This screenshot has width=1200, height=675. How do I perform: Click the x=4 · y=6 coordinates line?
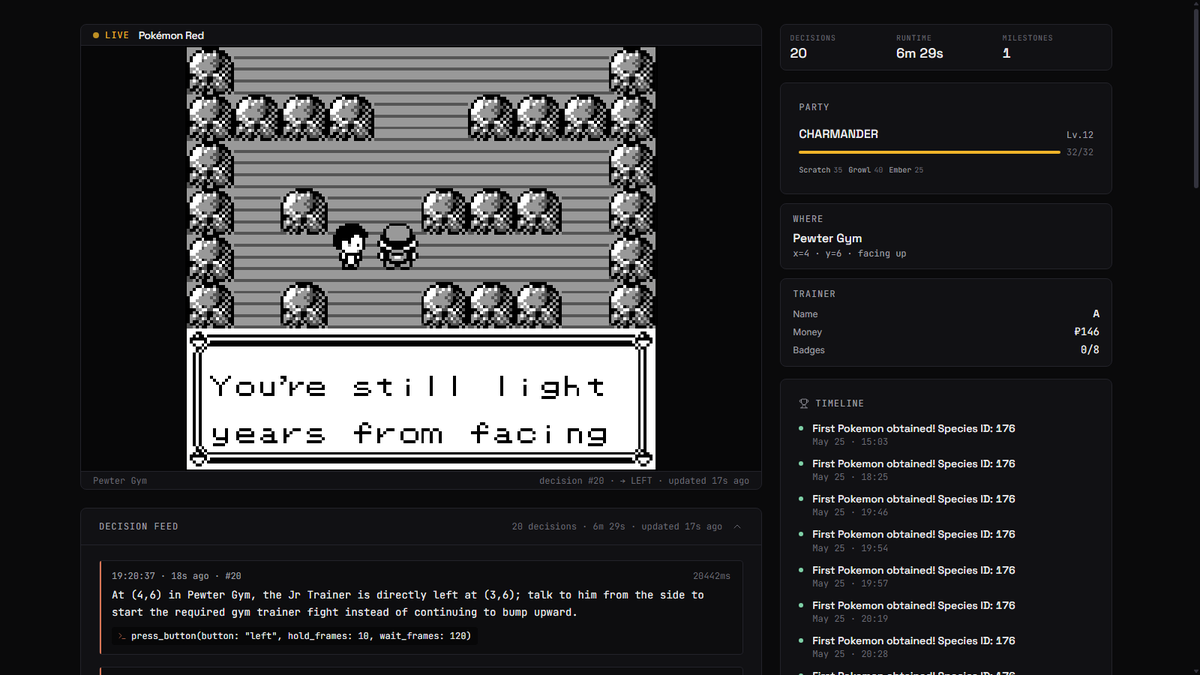coord(850,254)
